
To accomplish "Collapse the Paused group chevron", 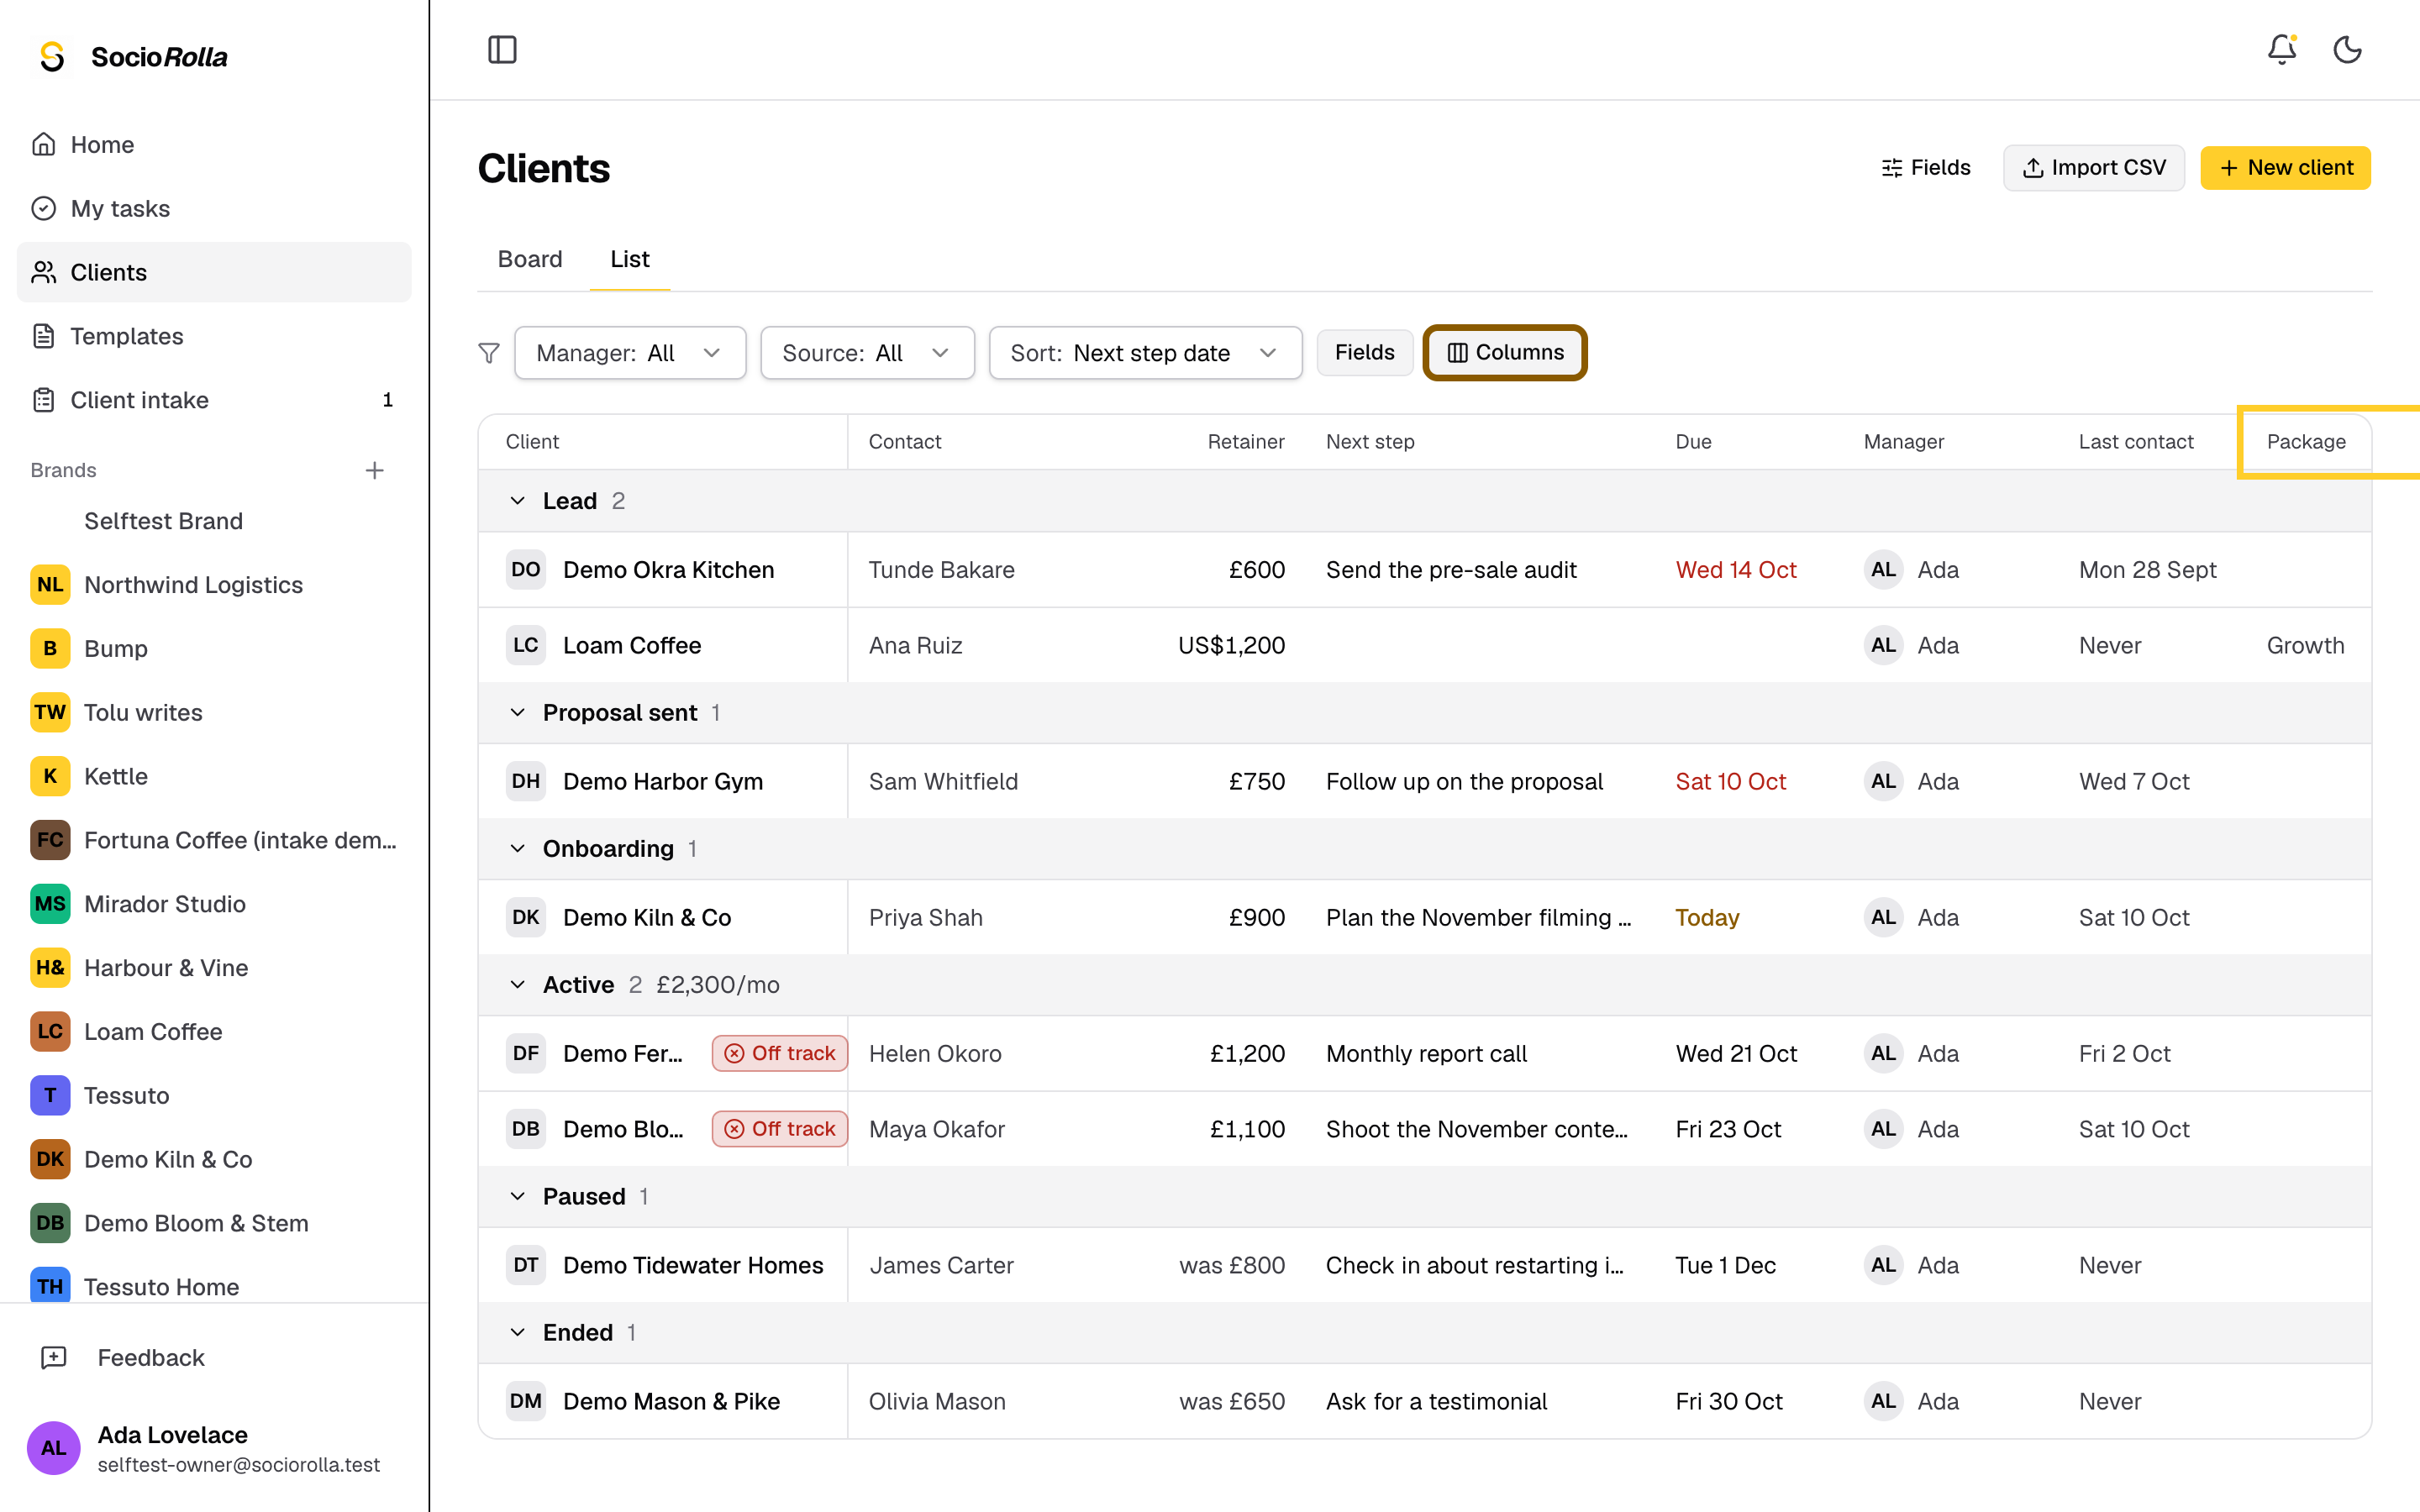I will [x=518, y=1197].
